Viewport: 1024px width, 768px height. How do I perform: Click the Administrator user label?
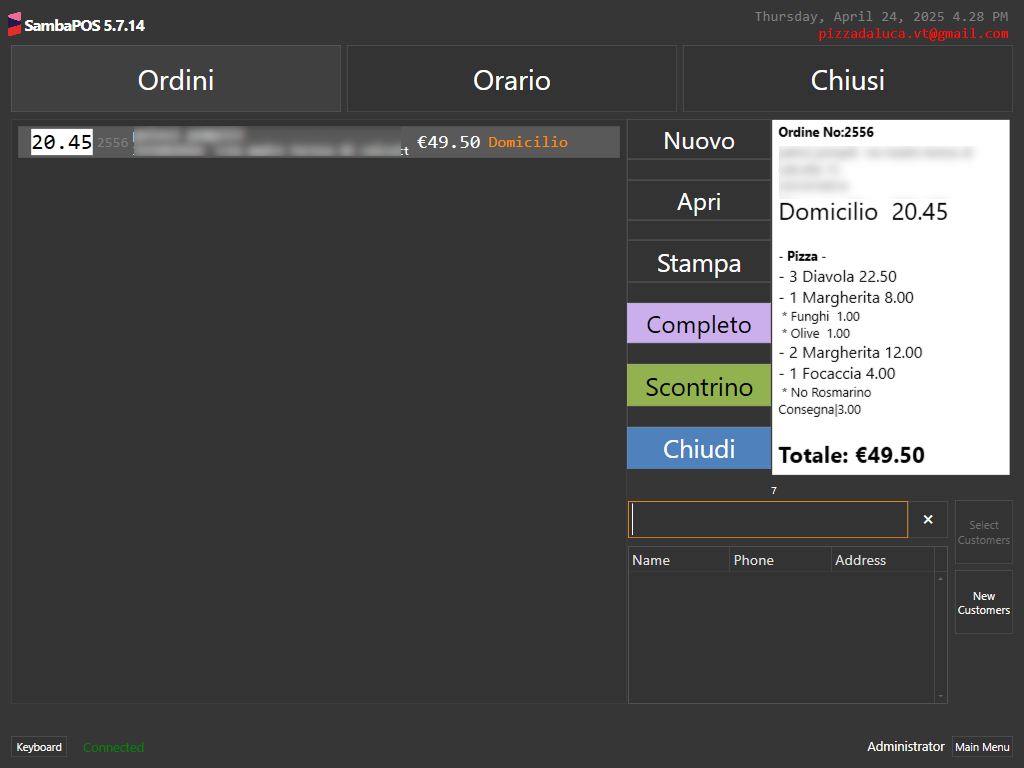pyautogui.click(x=905, y=746)
